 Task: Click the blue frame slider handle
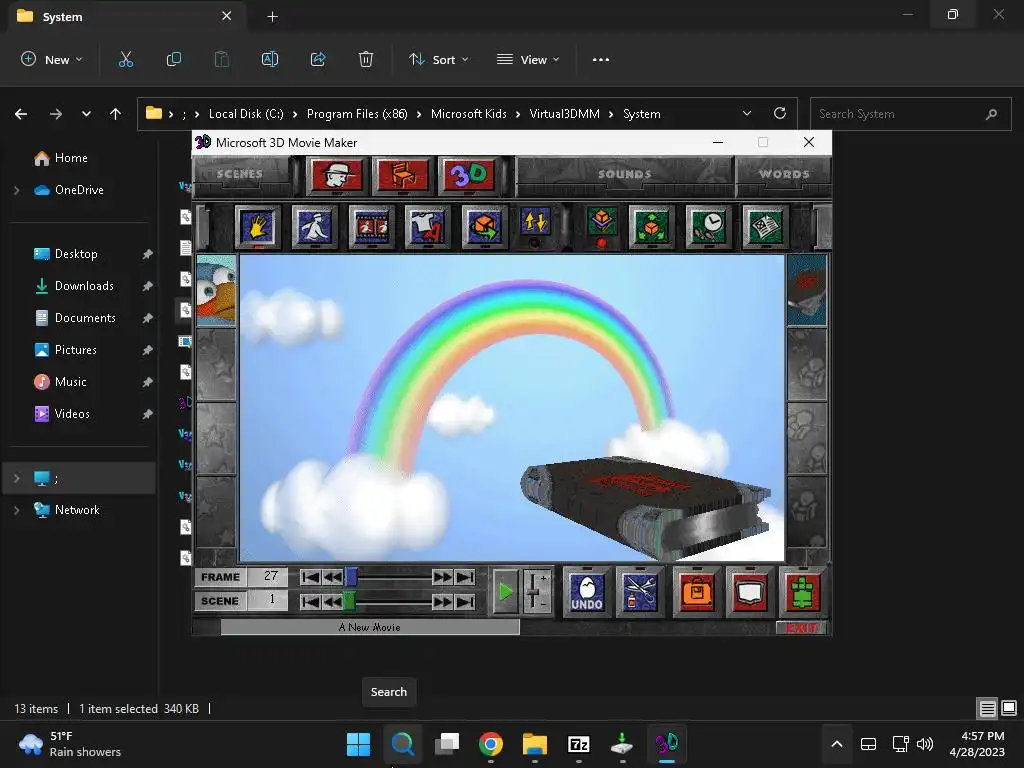point(351,577)
